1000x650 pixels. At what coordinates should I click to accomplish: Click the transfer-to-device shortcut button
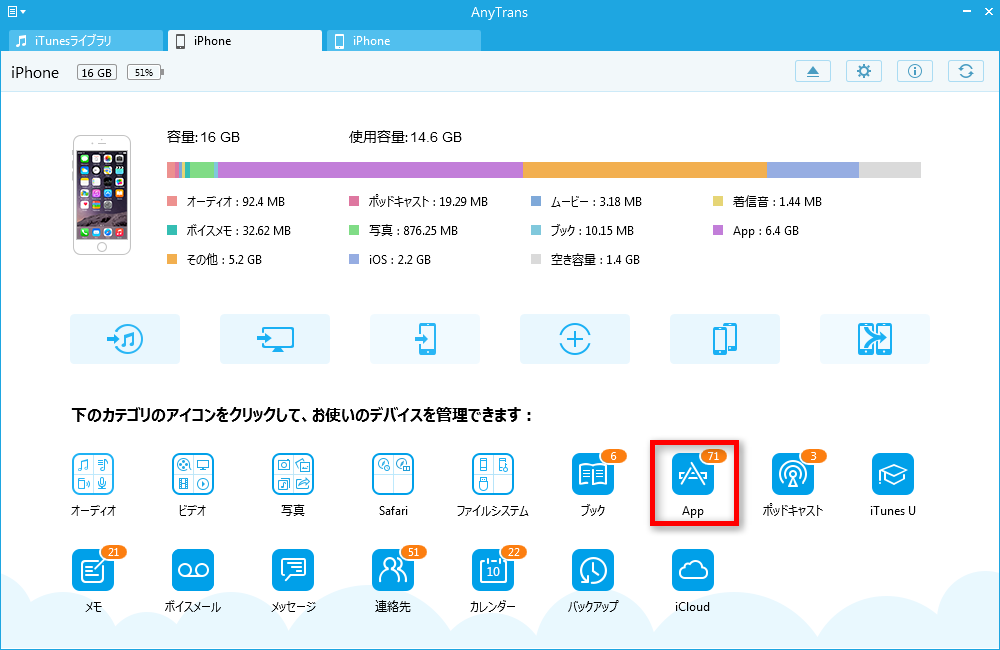pyautogui.click(x=425, y=339)
